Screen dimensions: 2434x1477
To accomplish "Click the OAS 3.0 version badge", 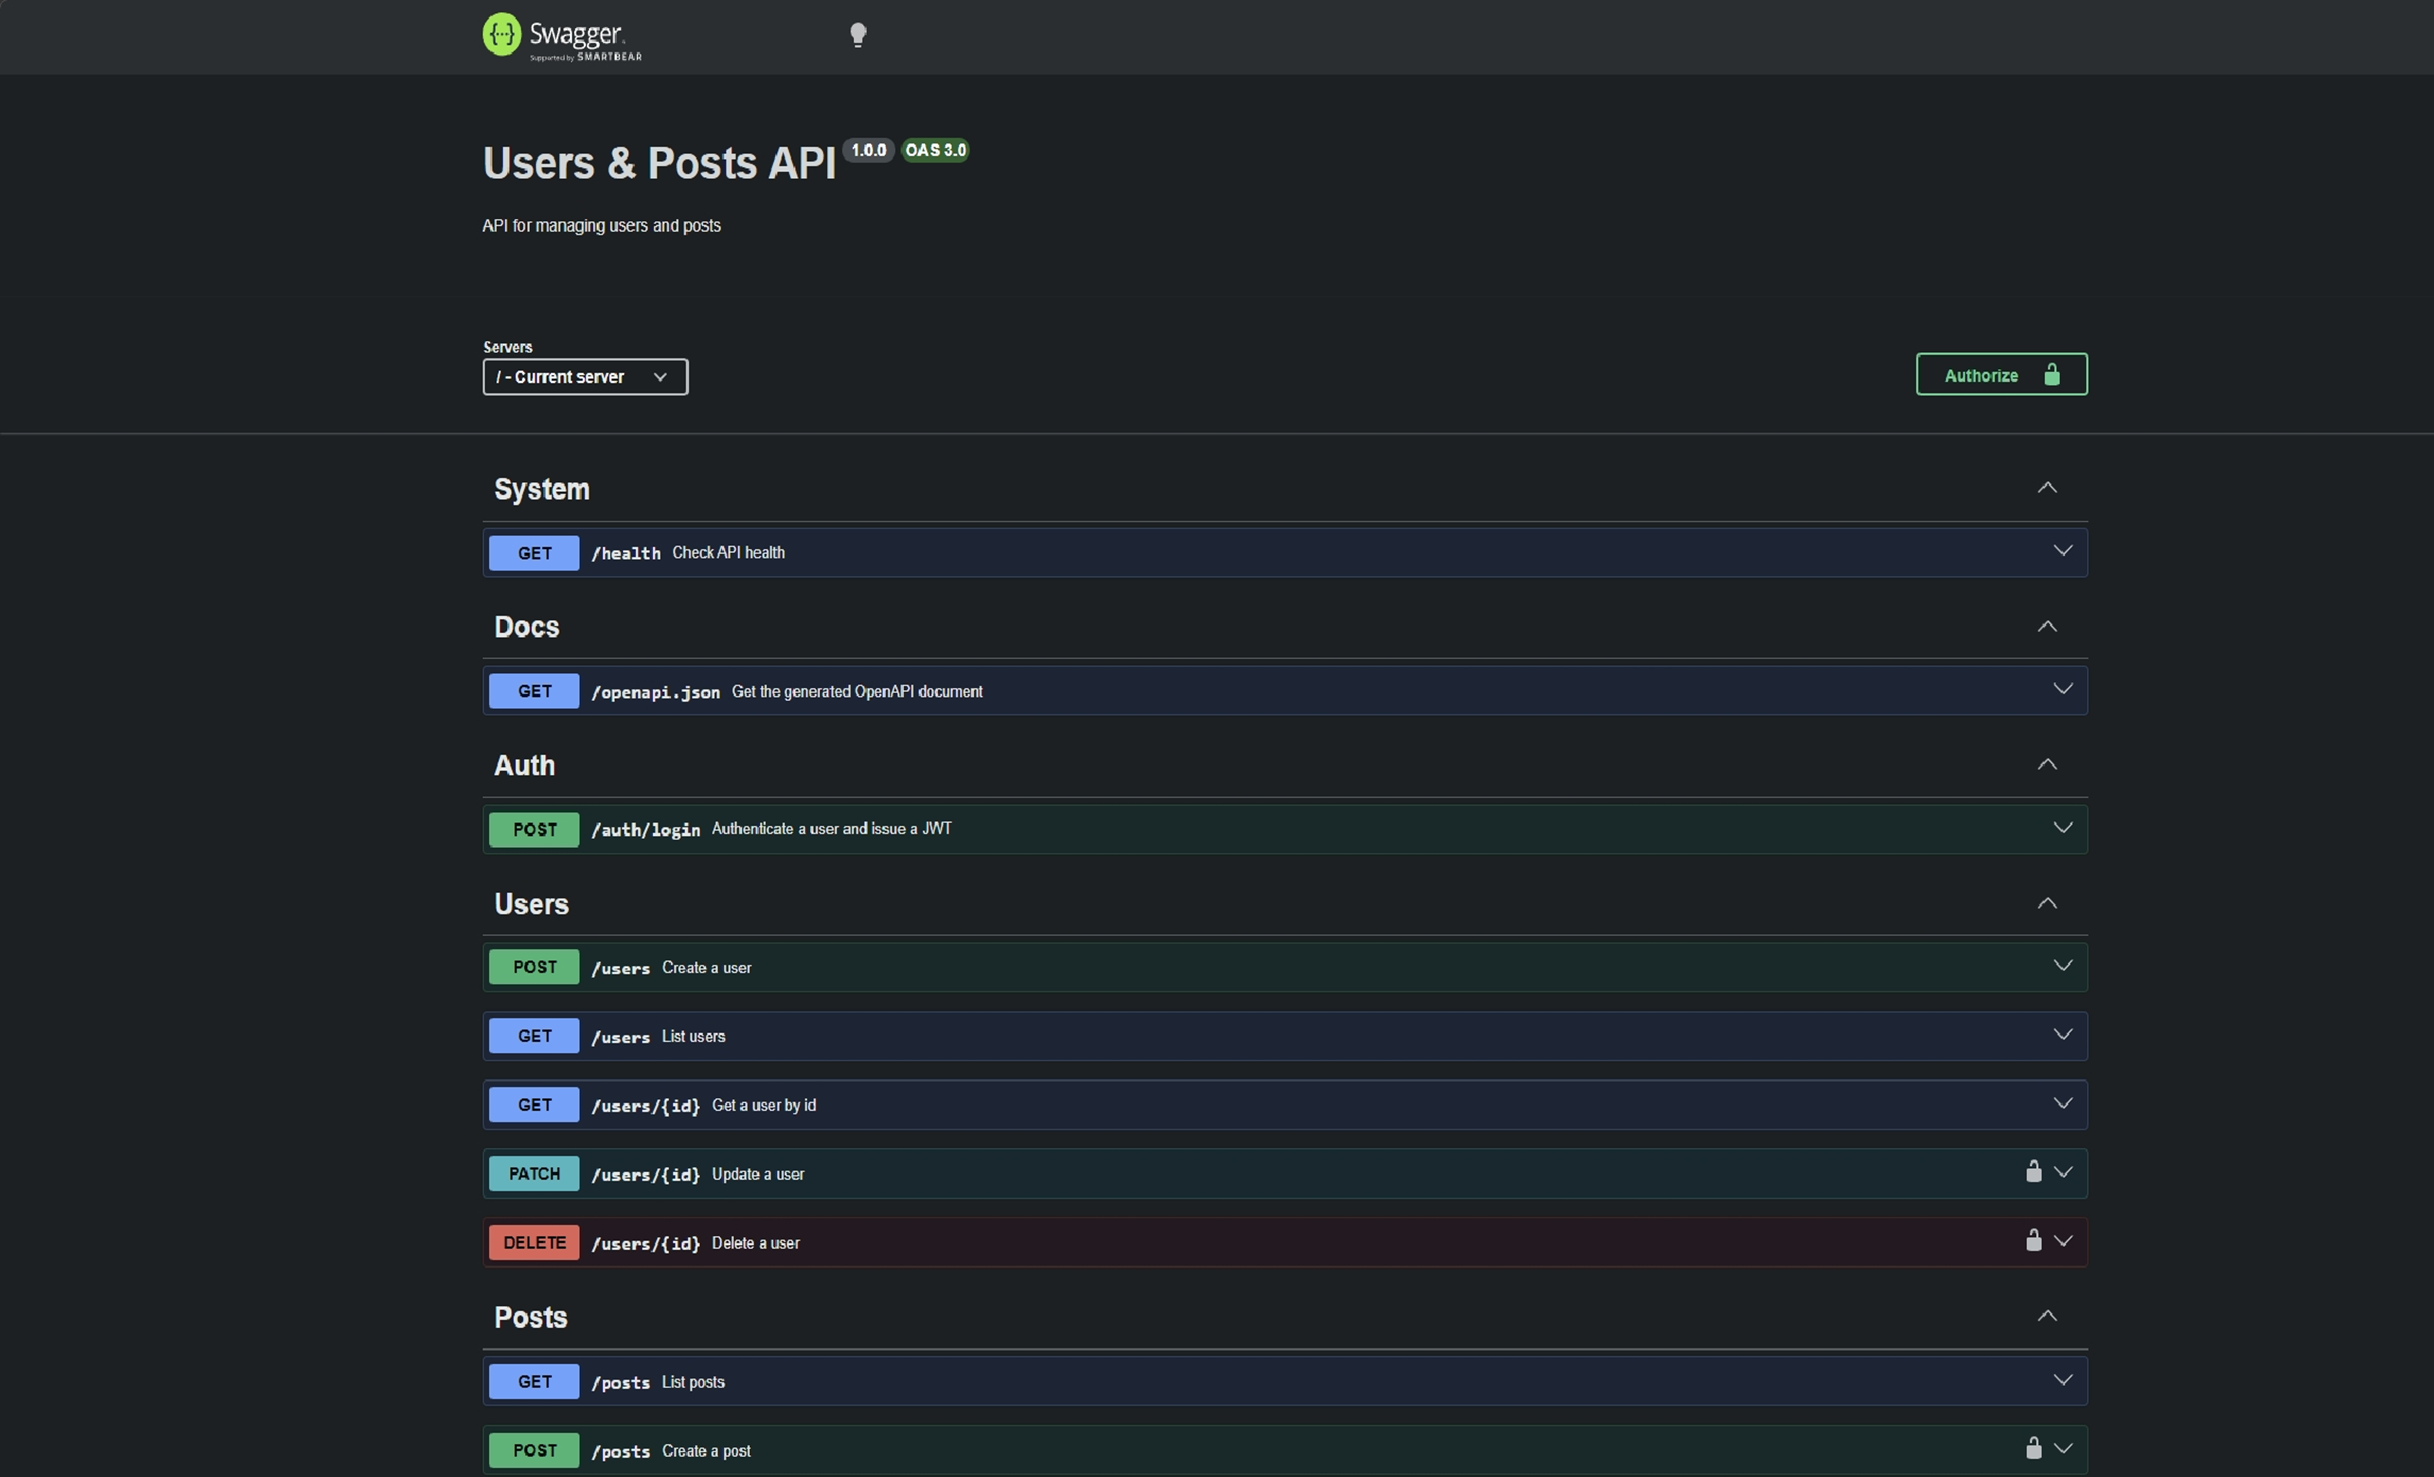I will 934,150.
